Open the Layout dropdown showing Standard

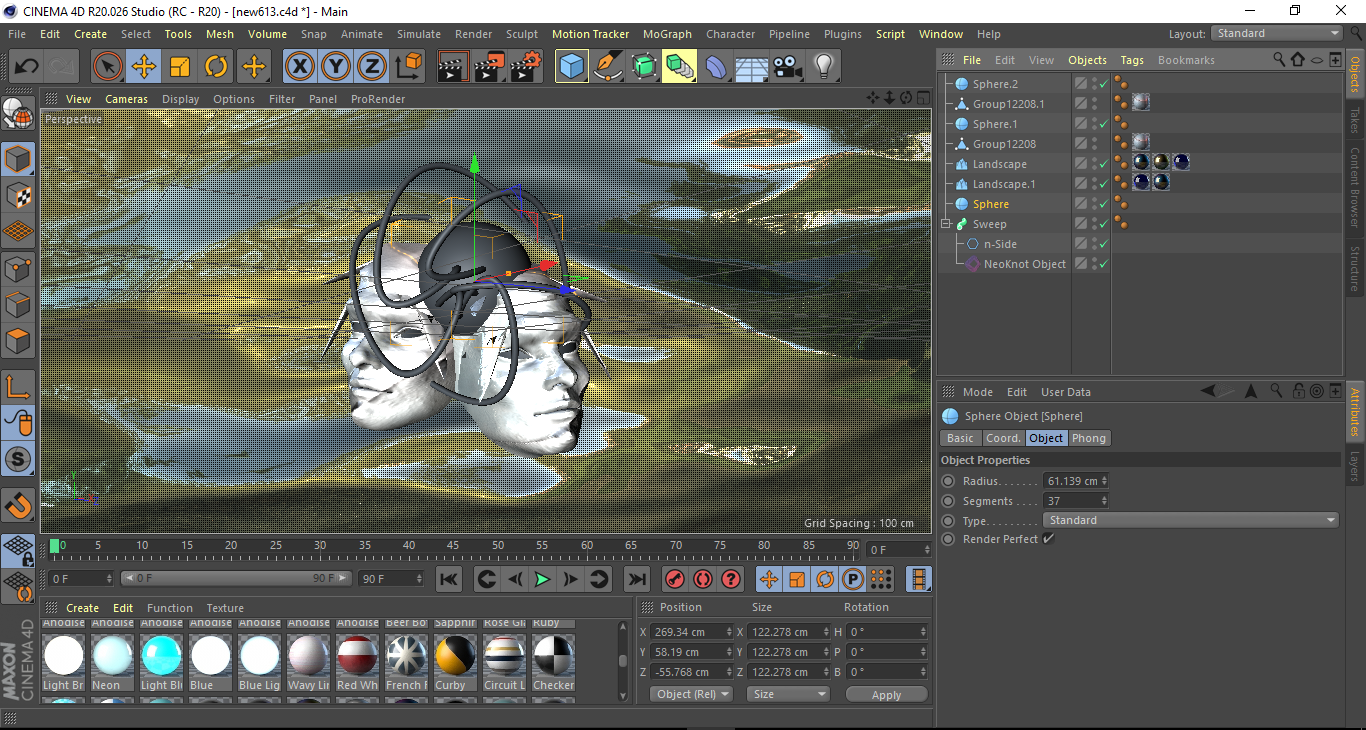[x=1277, y=33]
